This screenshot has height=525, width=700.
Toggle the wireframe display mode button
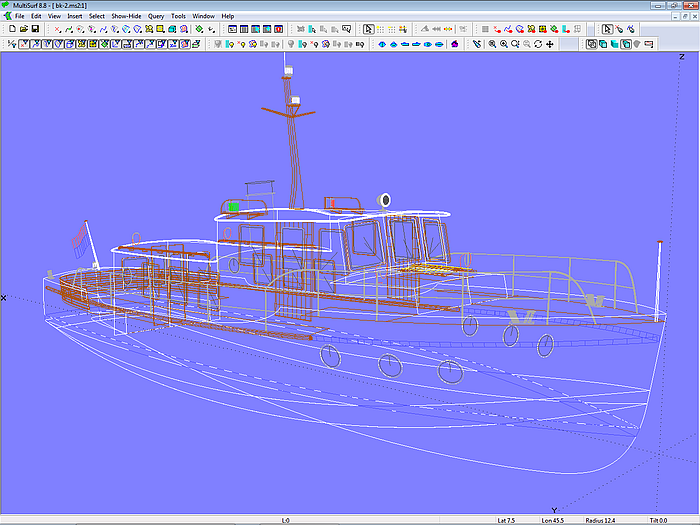[x=591, y=44]
